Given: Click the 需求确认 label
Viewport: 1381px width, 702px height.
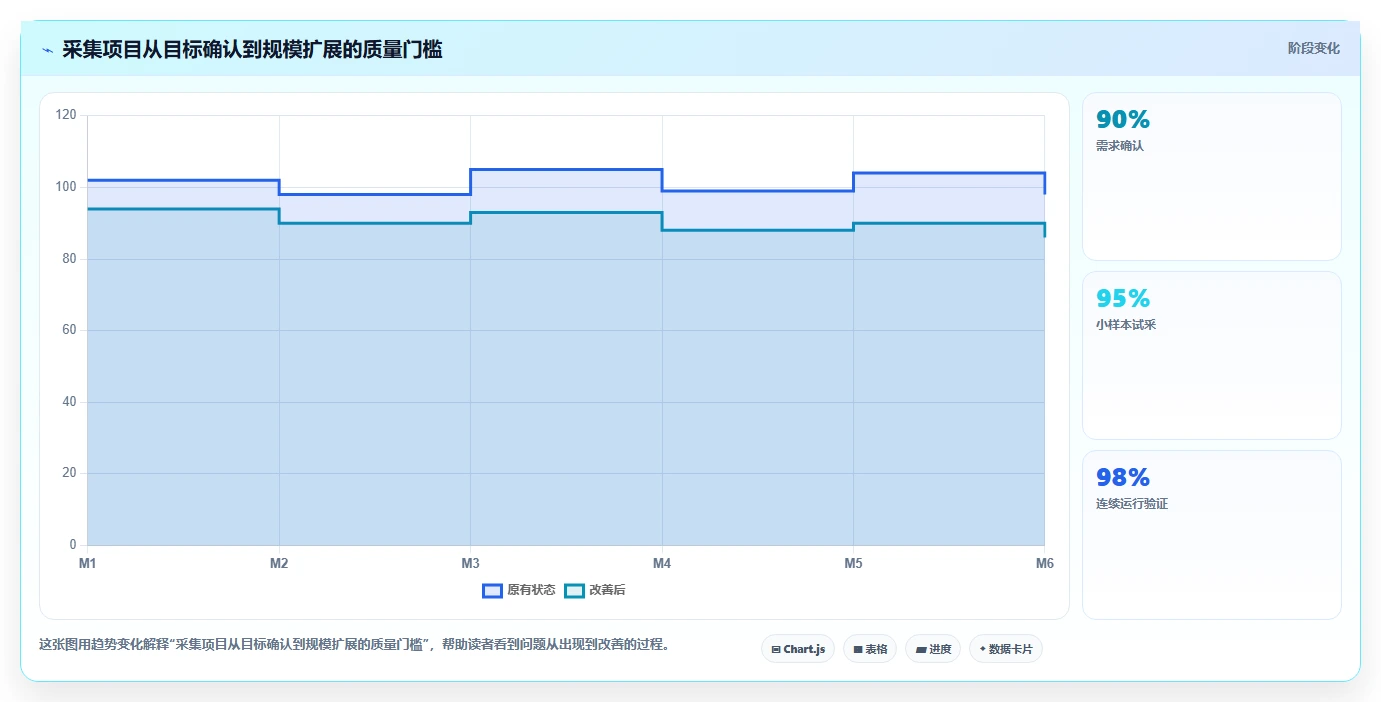Looking at the screenshot, I should [1120, 146].
